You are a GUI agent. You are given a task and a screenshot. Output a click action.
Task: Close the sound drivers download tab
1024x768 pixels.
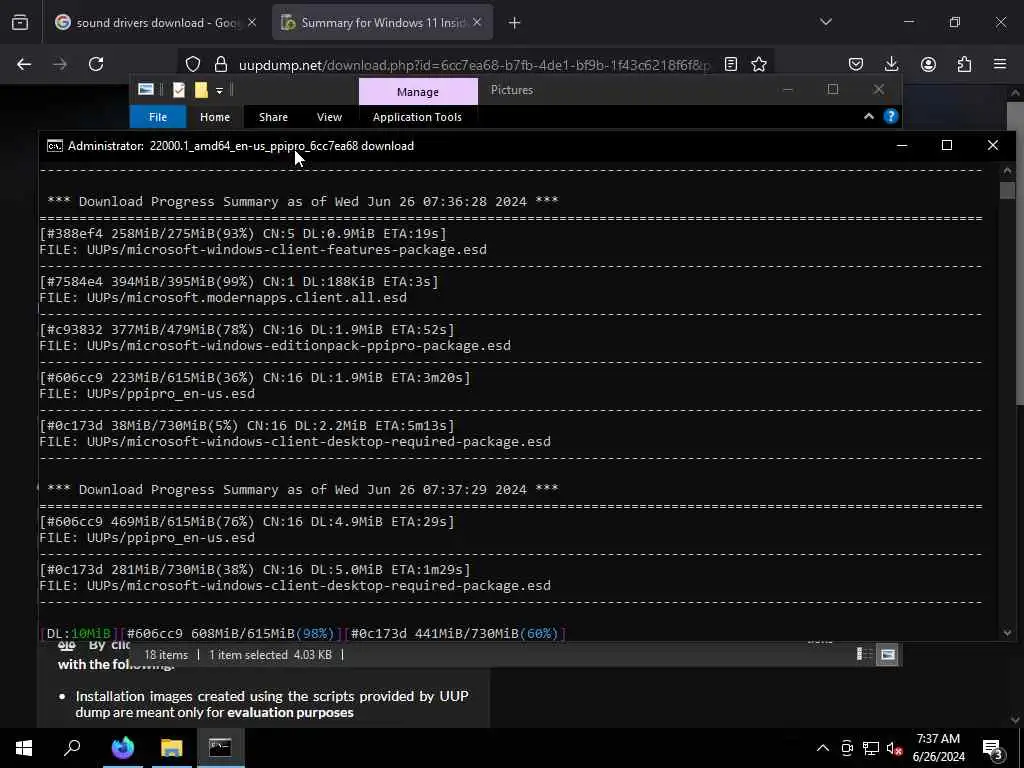(x=252, y=23)
